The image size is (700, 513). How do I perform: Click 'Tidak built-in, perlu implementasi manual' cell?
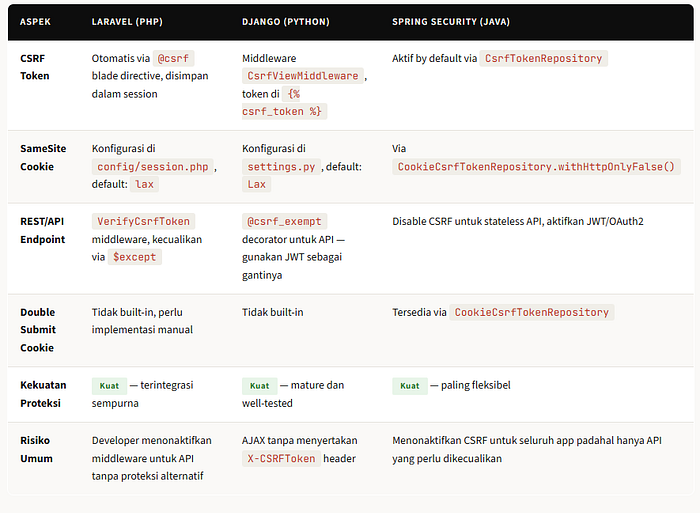click(142, 321)
